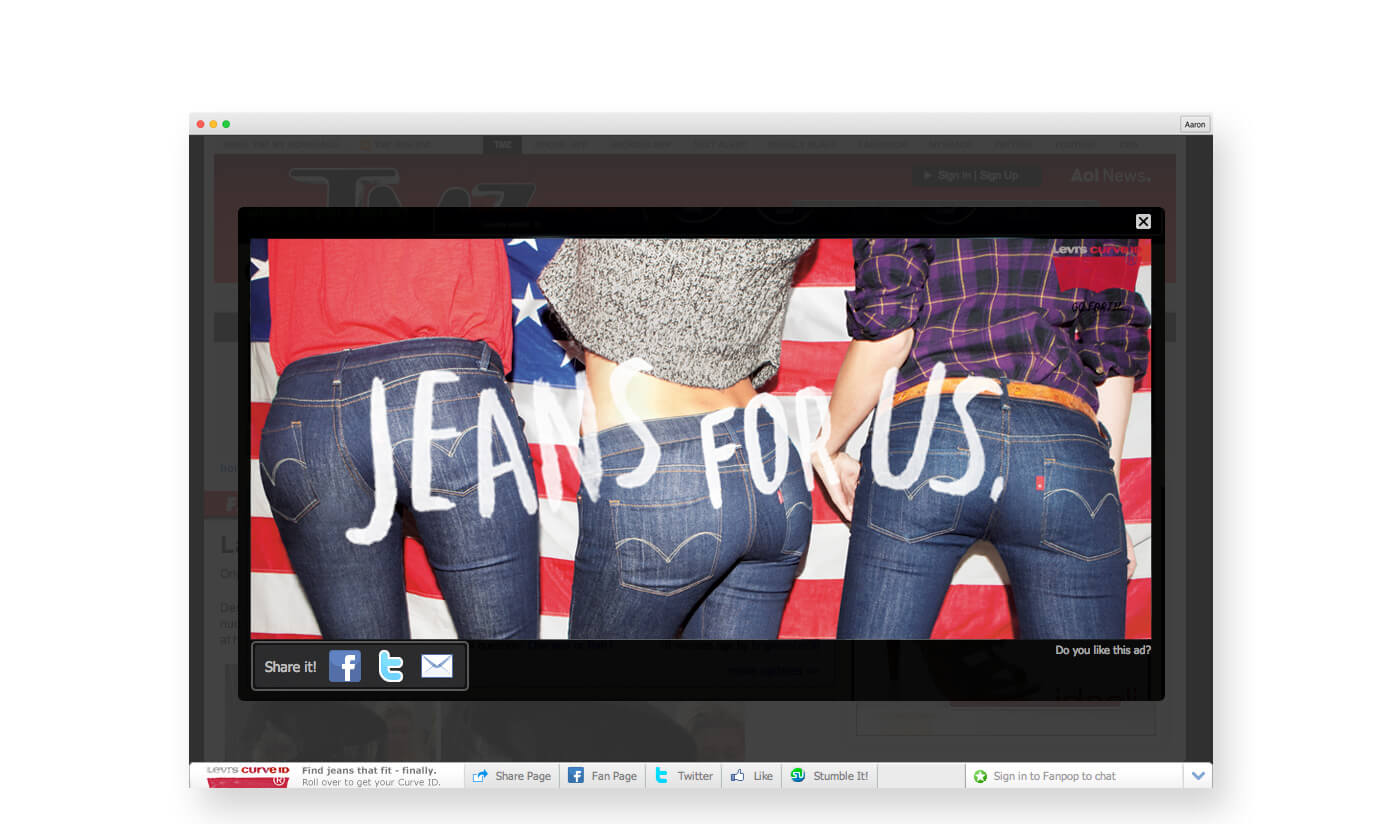Close the Levi's ad overlay

pyautogui.click(x=1143, y=222)
